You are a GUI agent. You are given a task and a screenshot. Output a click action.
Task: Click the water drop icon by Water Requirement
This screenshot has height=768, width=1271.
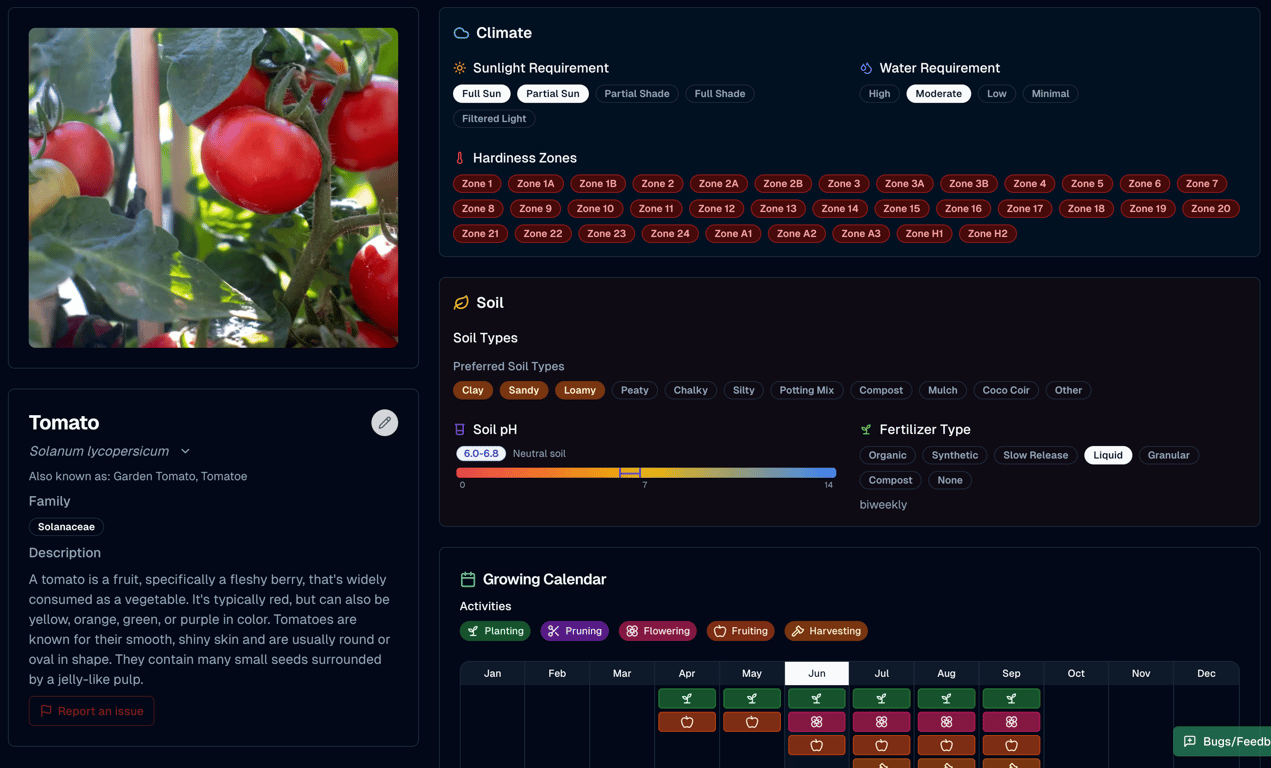866,68
